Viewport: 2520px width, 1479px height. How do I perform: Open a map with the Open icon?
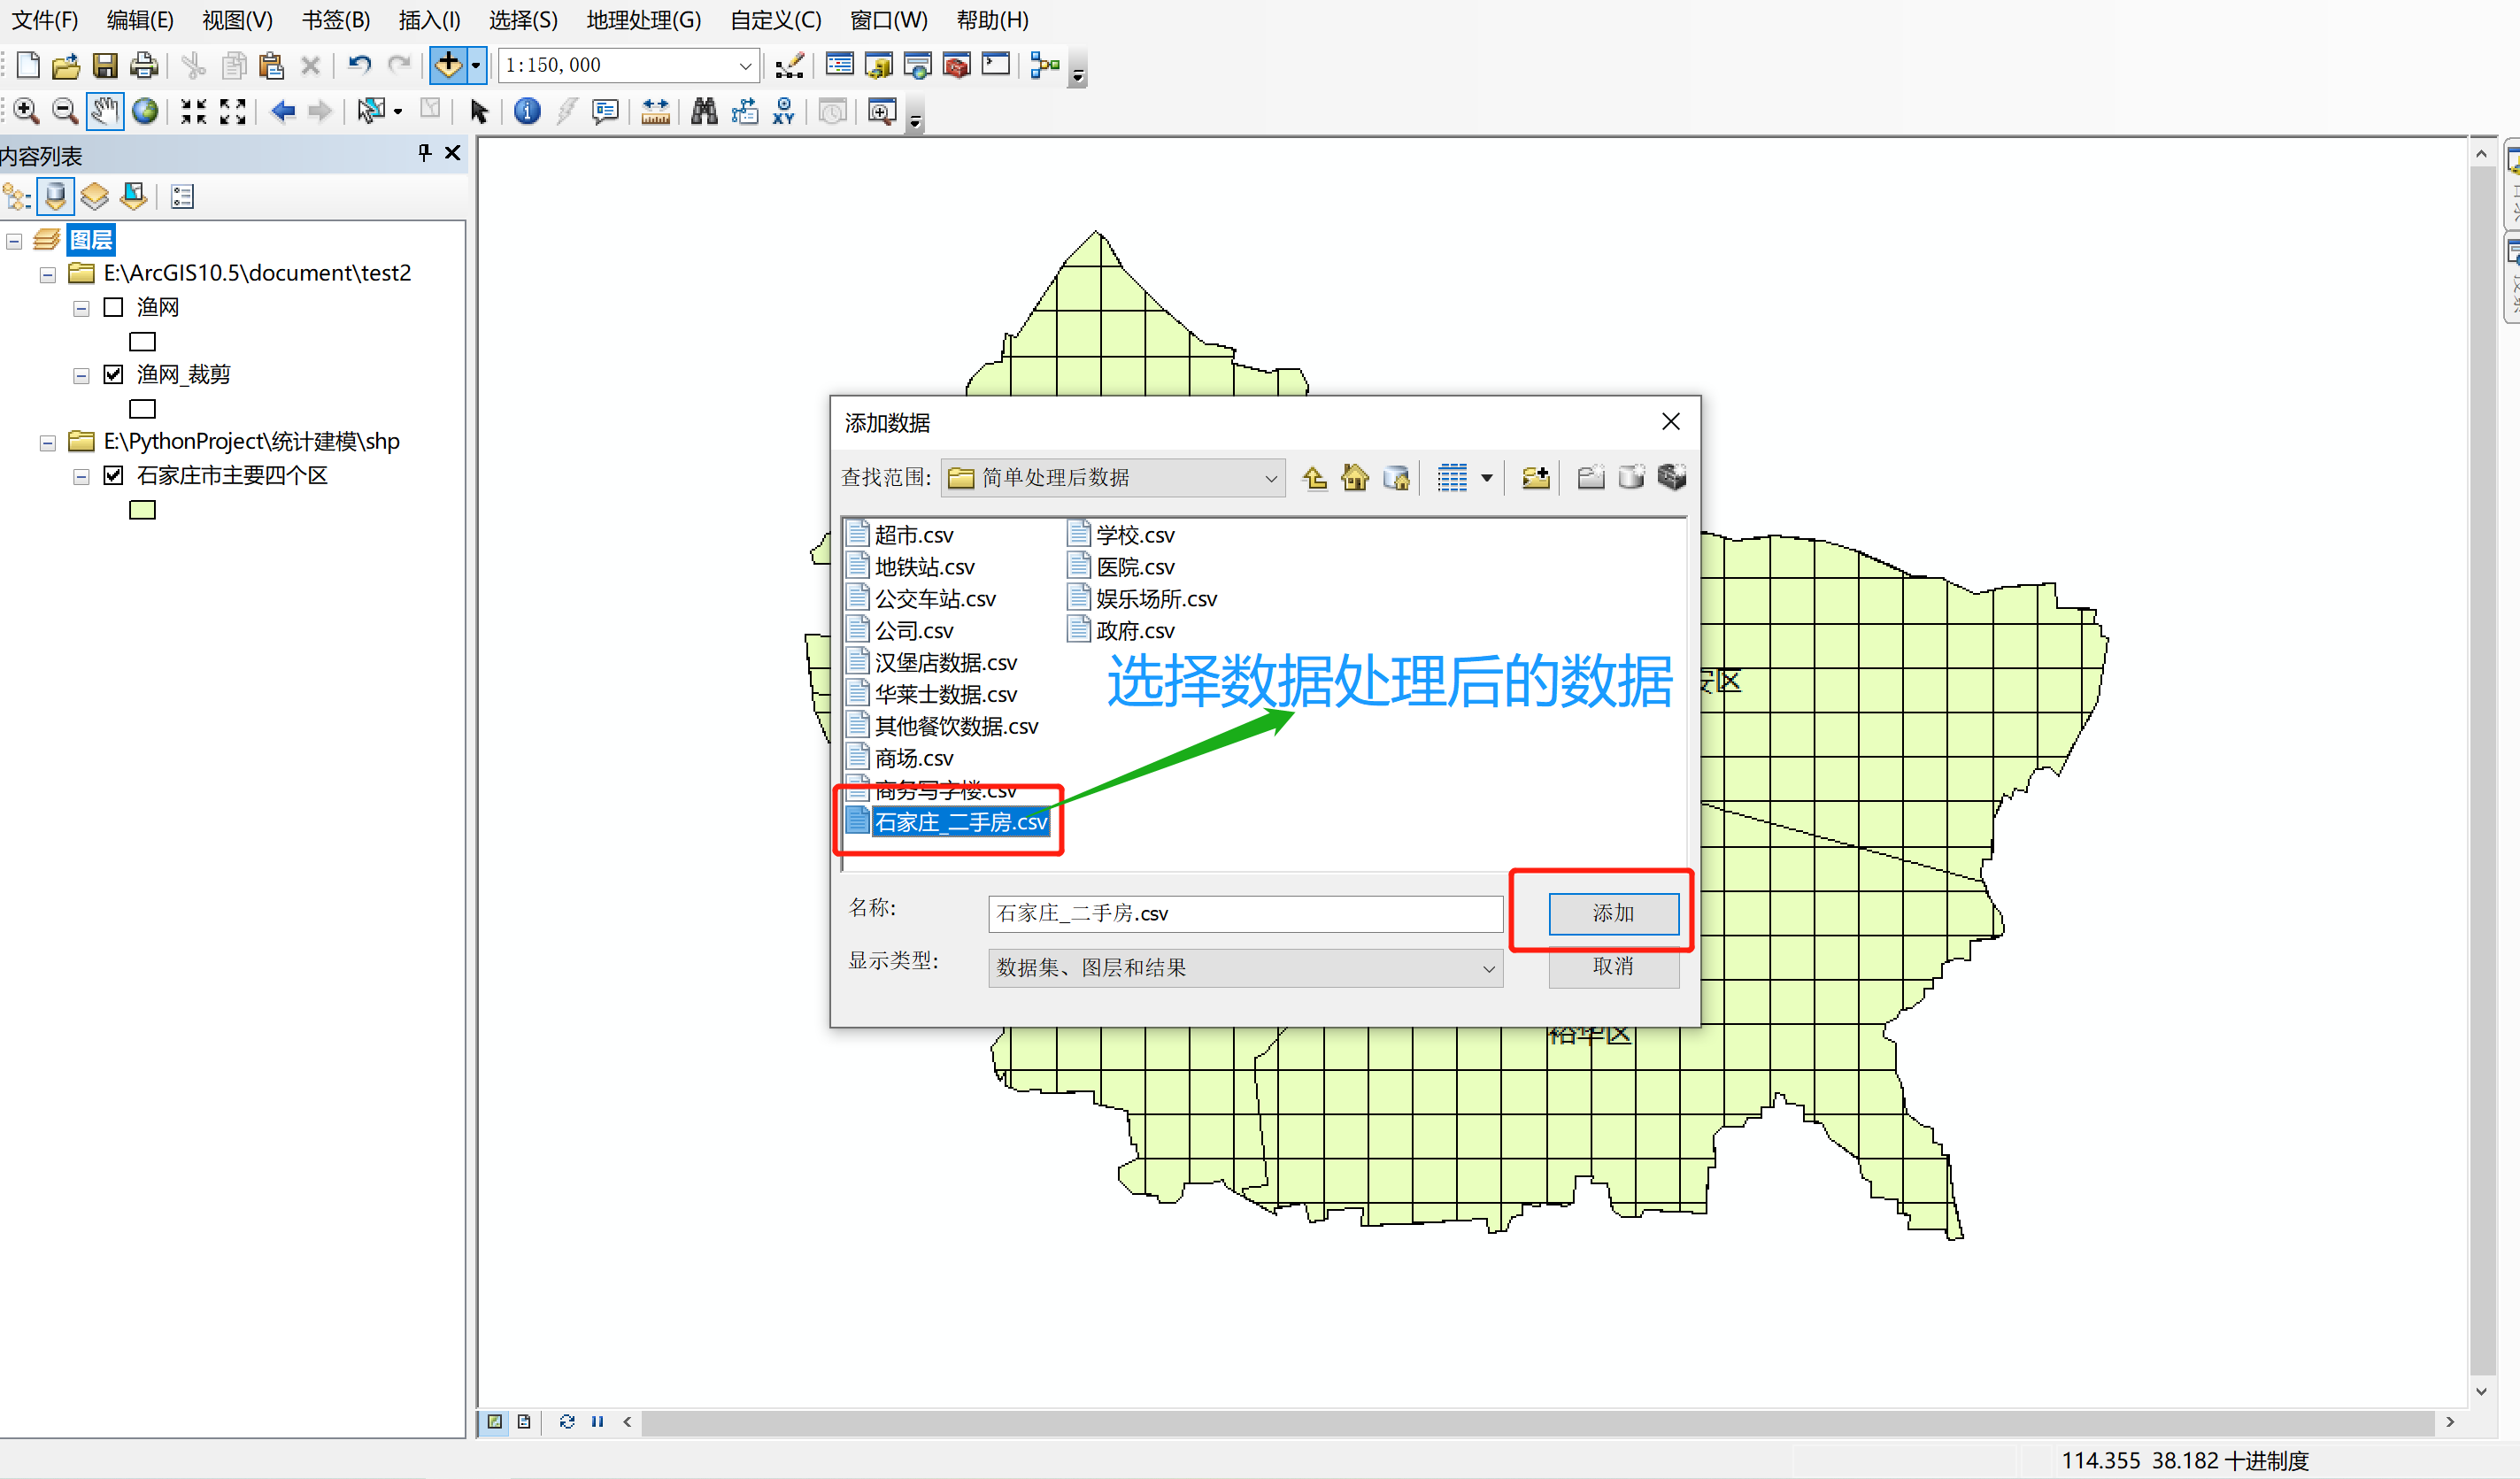coord(66,66)
